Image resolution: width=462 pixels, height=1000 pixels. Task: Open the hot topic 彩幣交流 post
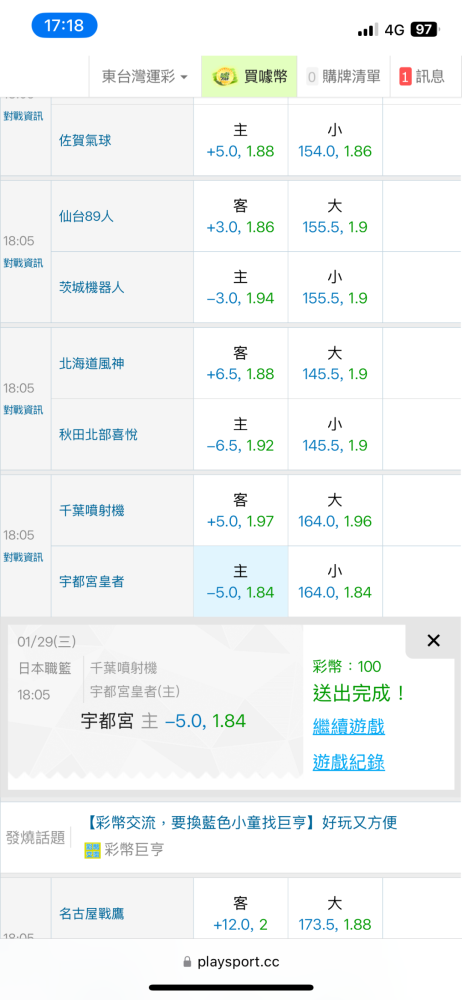[241, 822]
